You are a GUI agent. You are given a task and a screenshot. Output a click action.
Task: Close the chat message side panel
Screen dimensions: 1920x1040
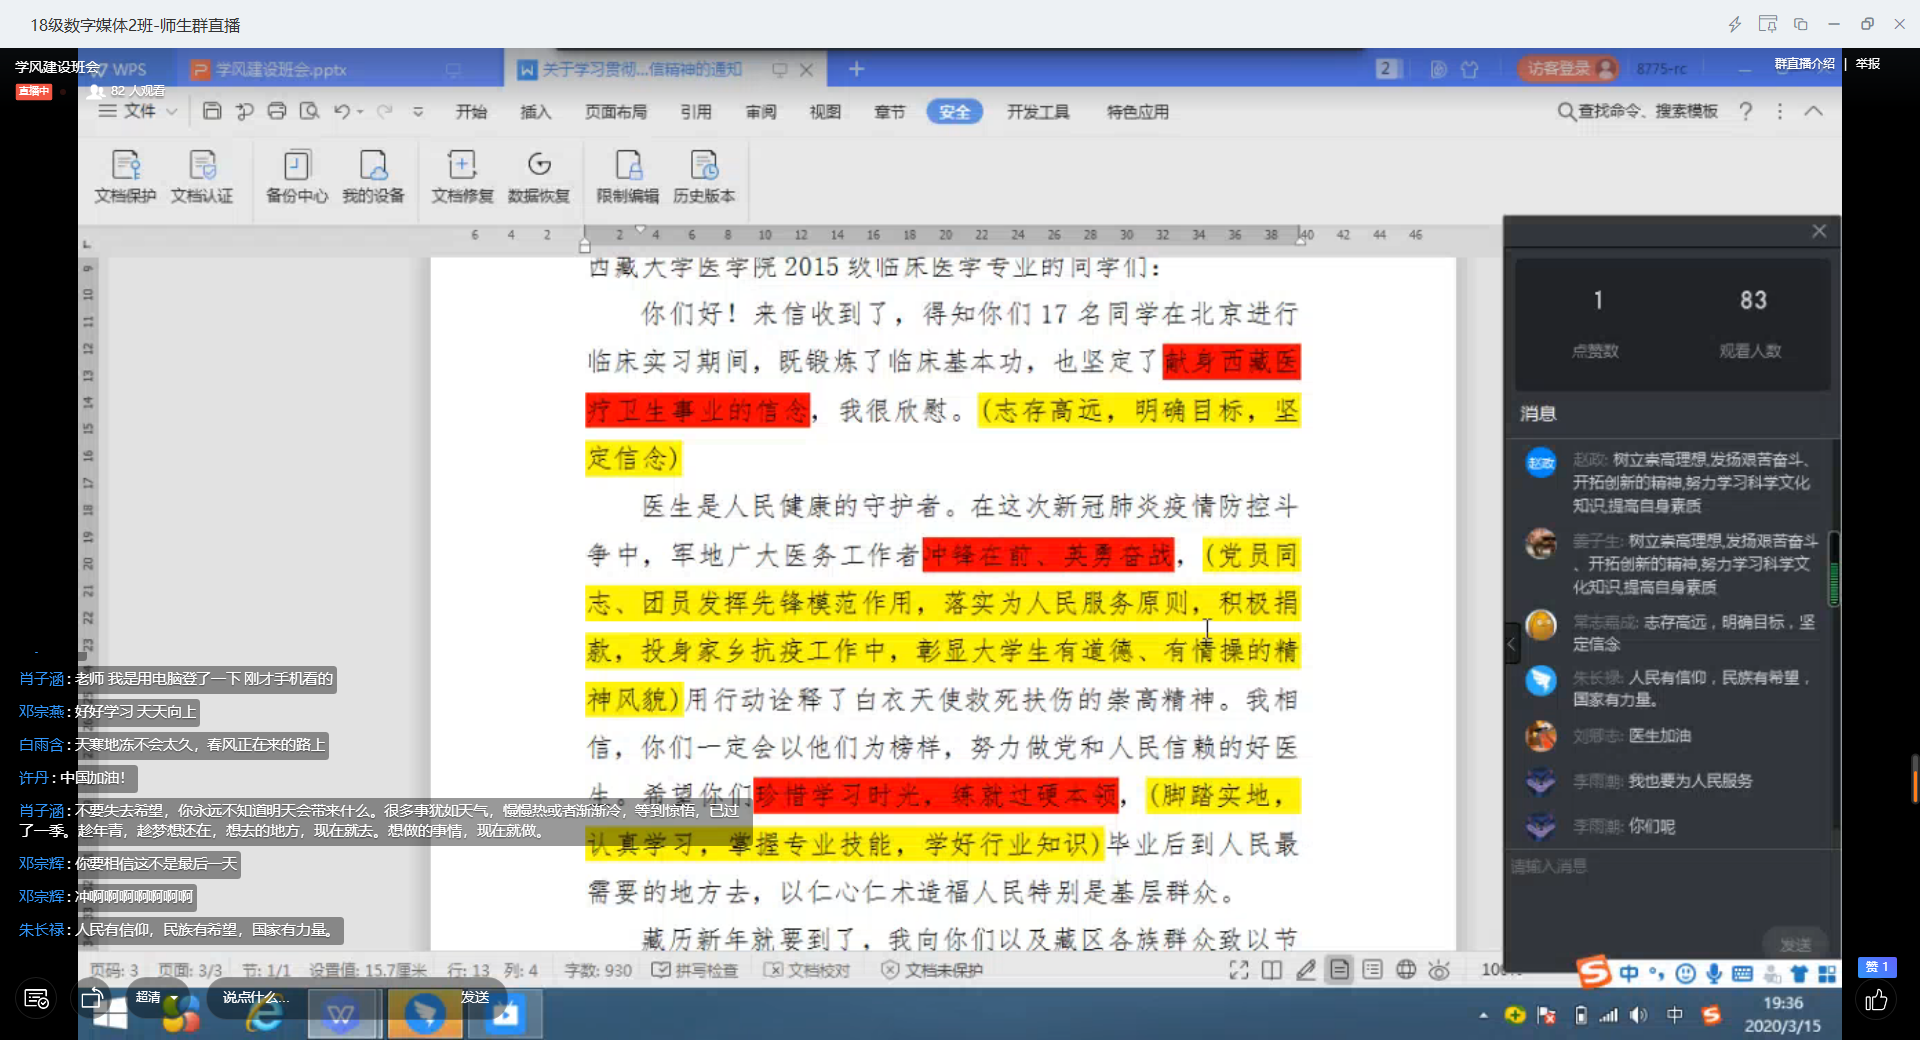(1819, 231)
